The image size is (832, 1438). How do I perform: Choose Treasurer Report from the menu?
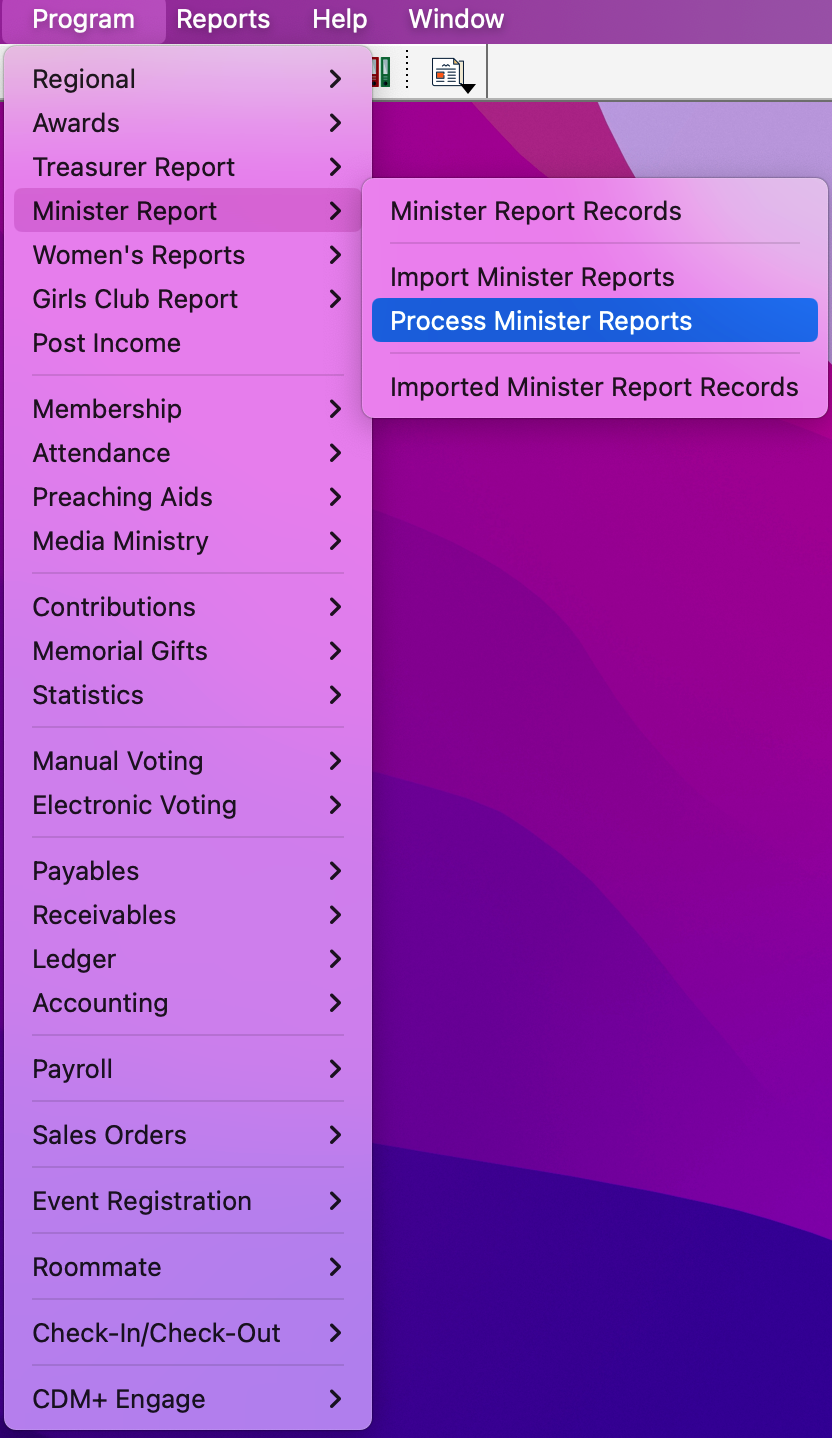[x=134, y=167]
